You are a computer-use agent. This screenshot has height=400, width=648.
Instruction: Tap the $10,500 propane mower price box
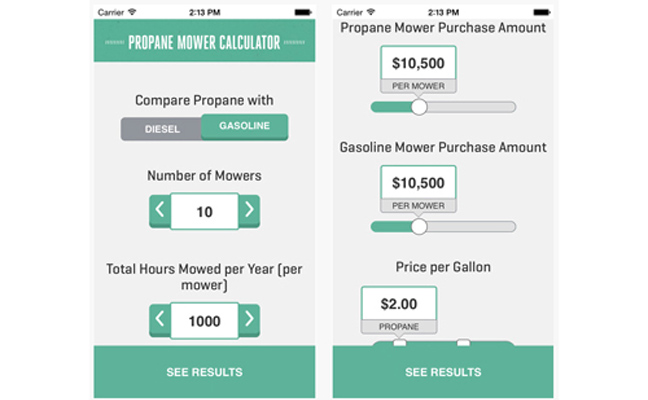418,63
